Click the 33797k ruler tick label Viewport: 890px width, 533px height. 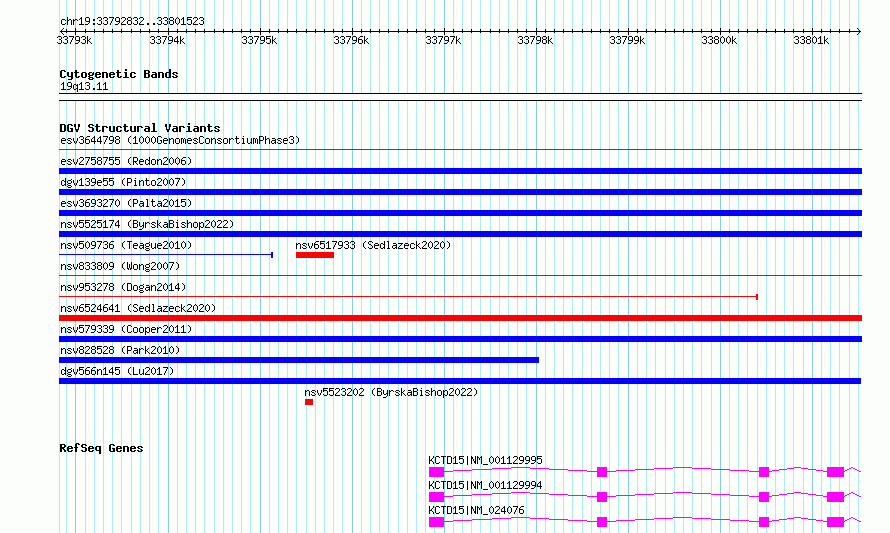(443, 40)
